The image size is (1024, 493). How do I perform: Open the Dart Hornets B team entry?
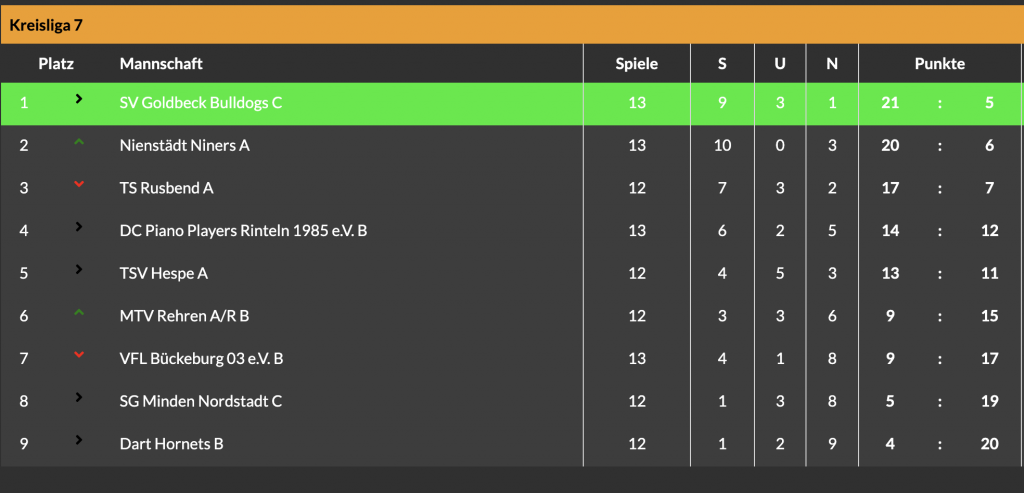171,444
